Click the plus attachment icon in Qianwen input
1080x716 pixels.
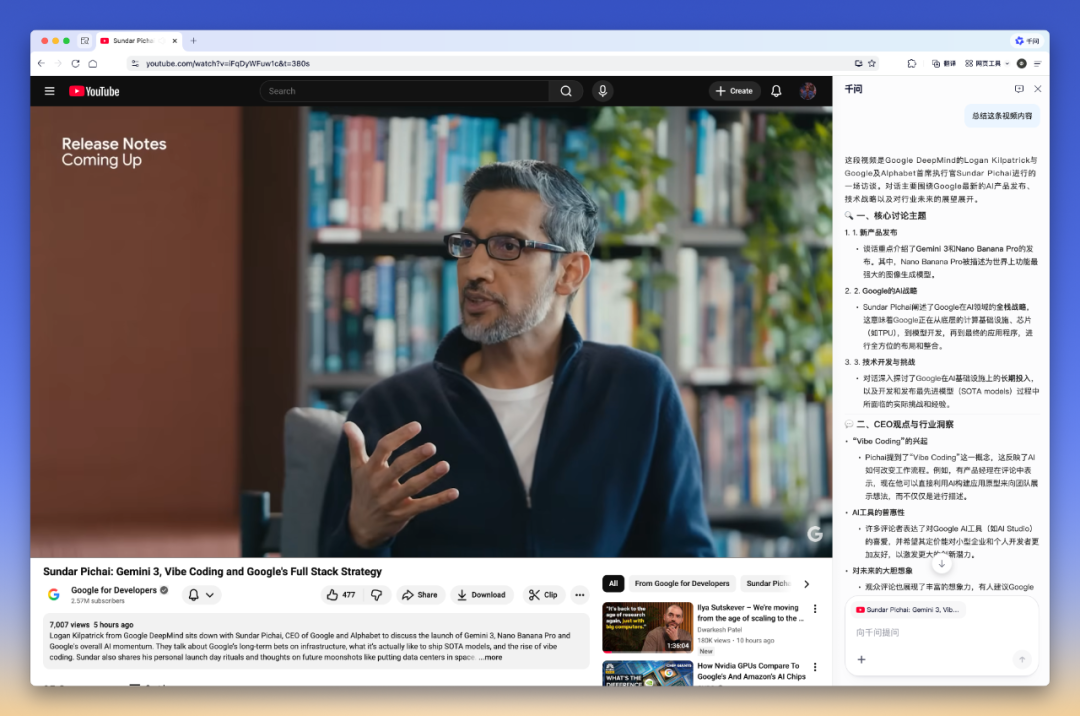[x=861, y=659]
